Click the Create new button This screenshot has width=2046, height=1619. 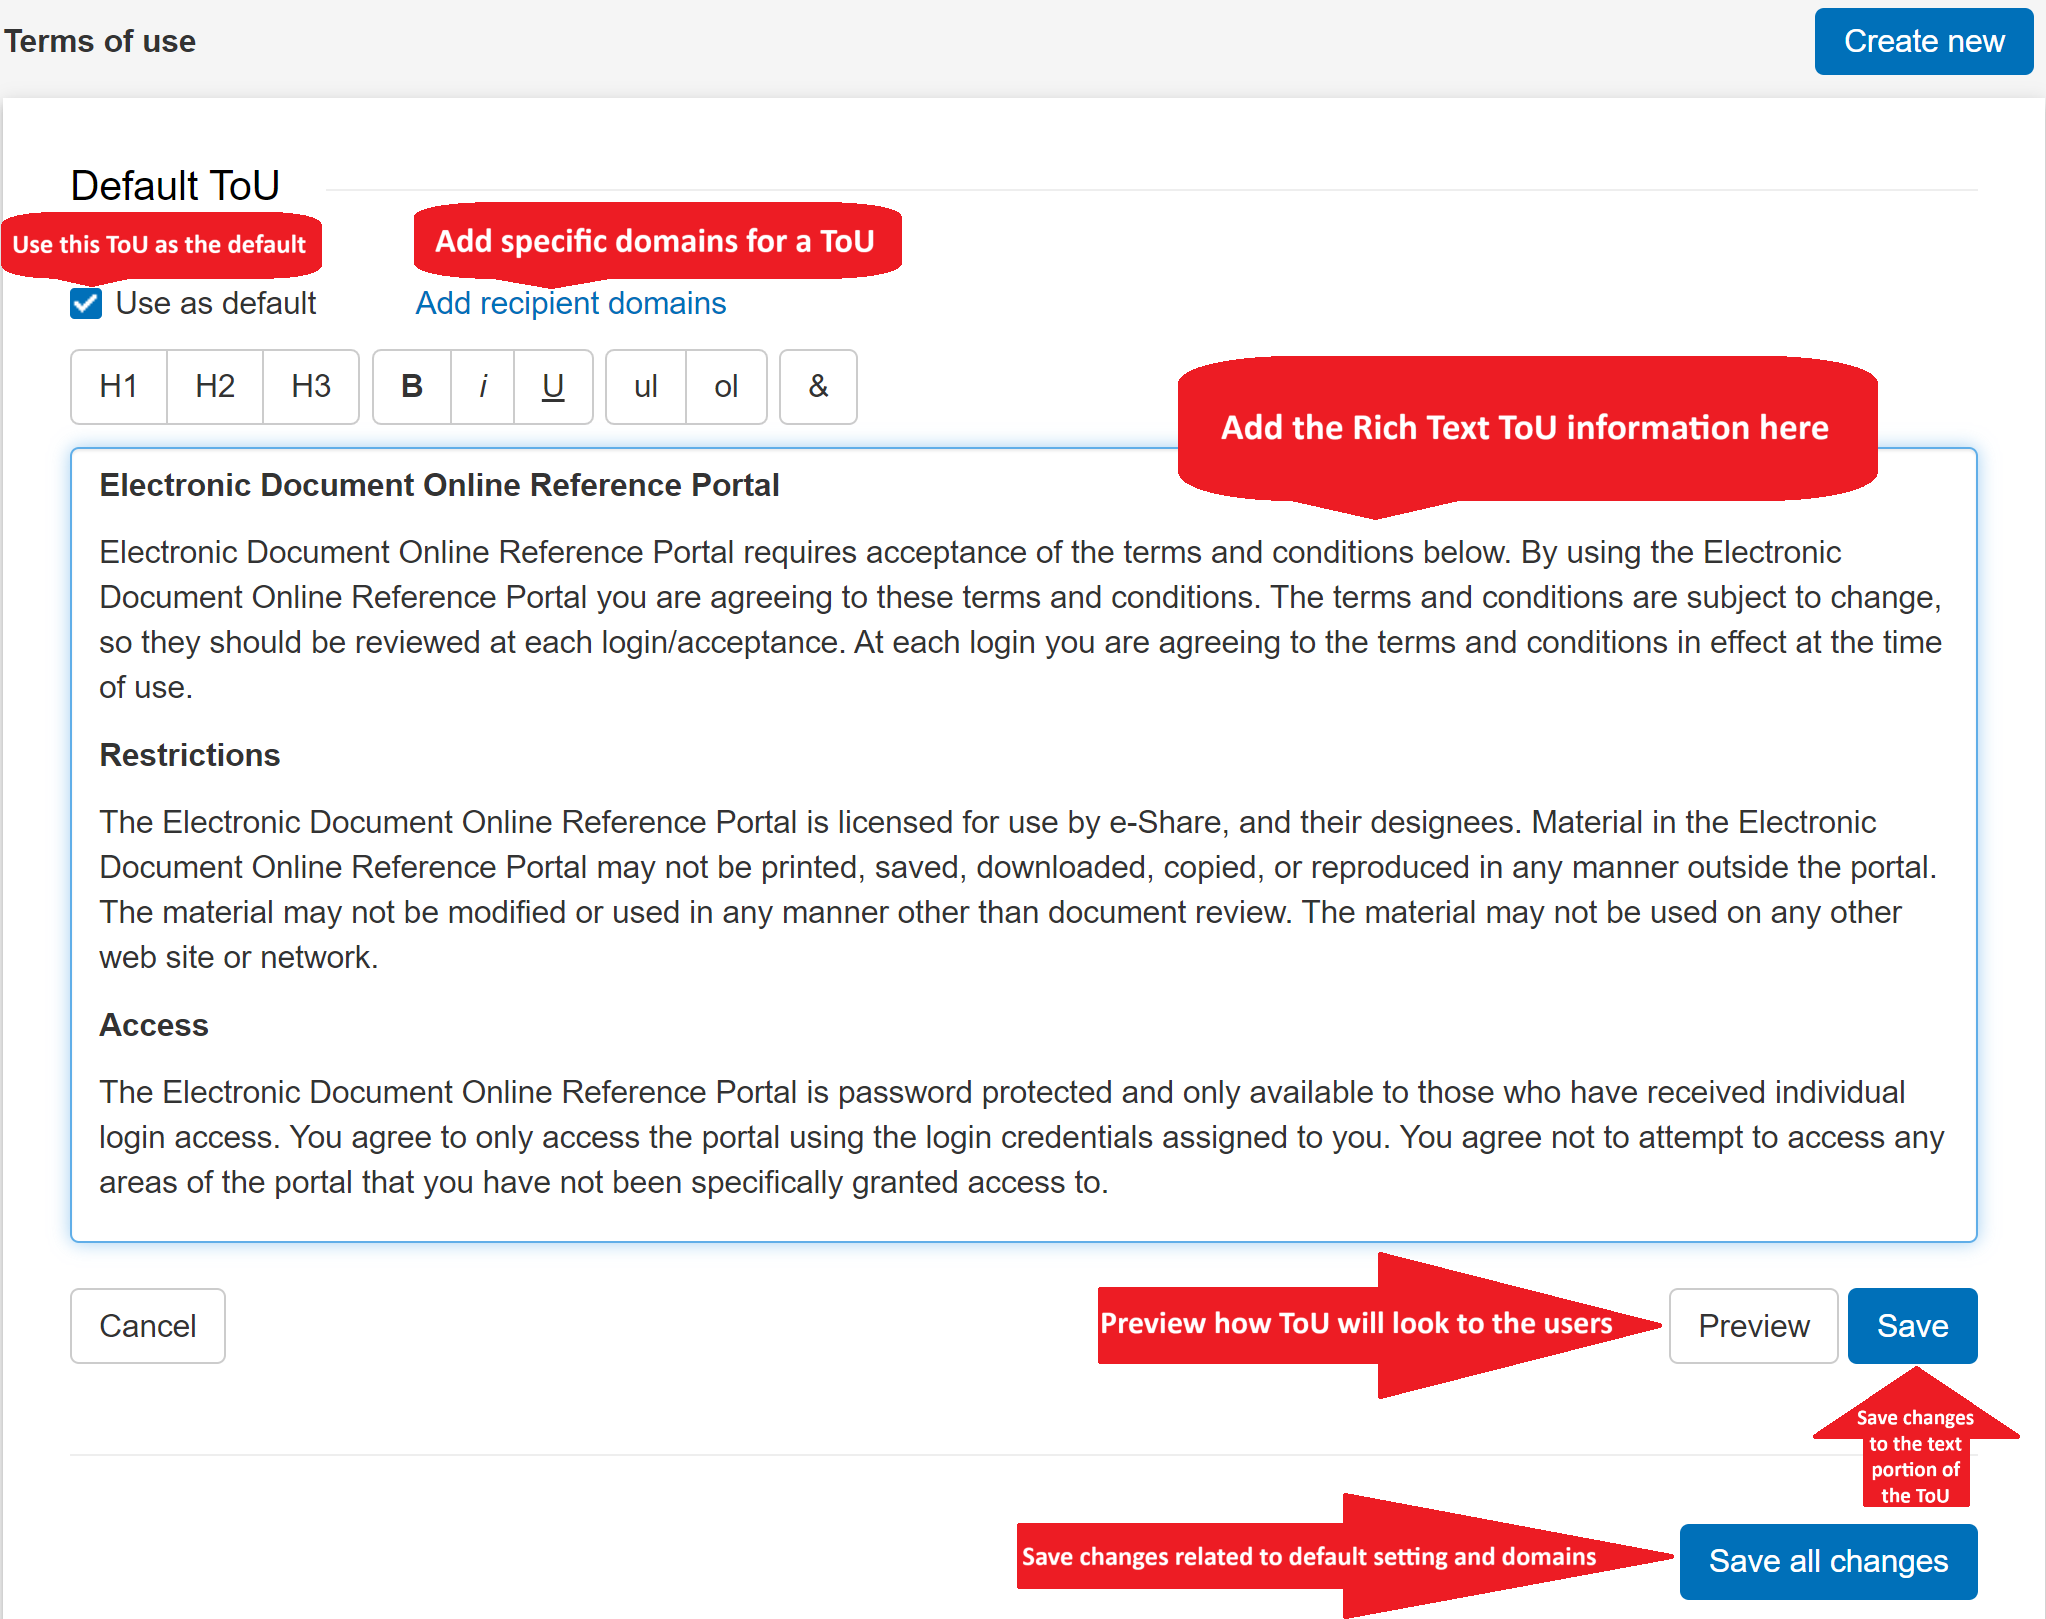(x=1923, y=41)
